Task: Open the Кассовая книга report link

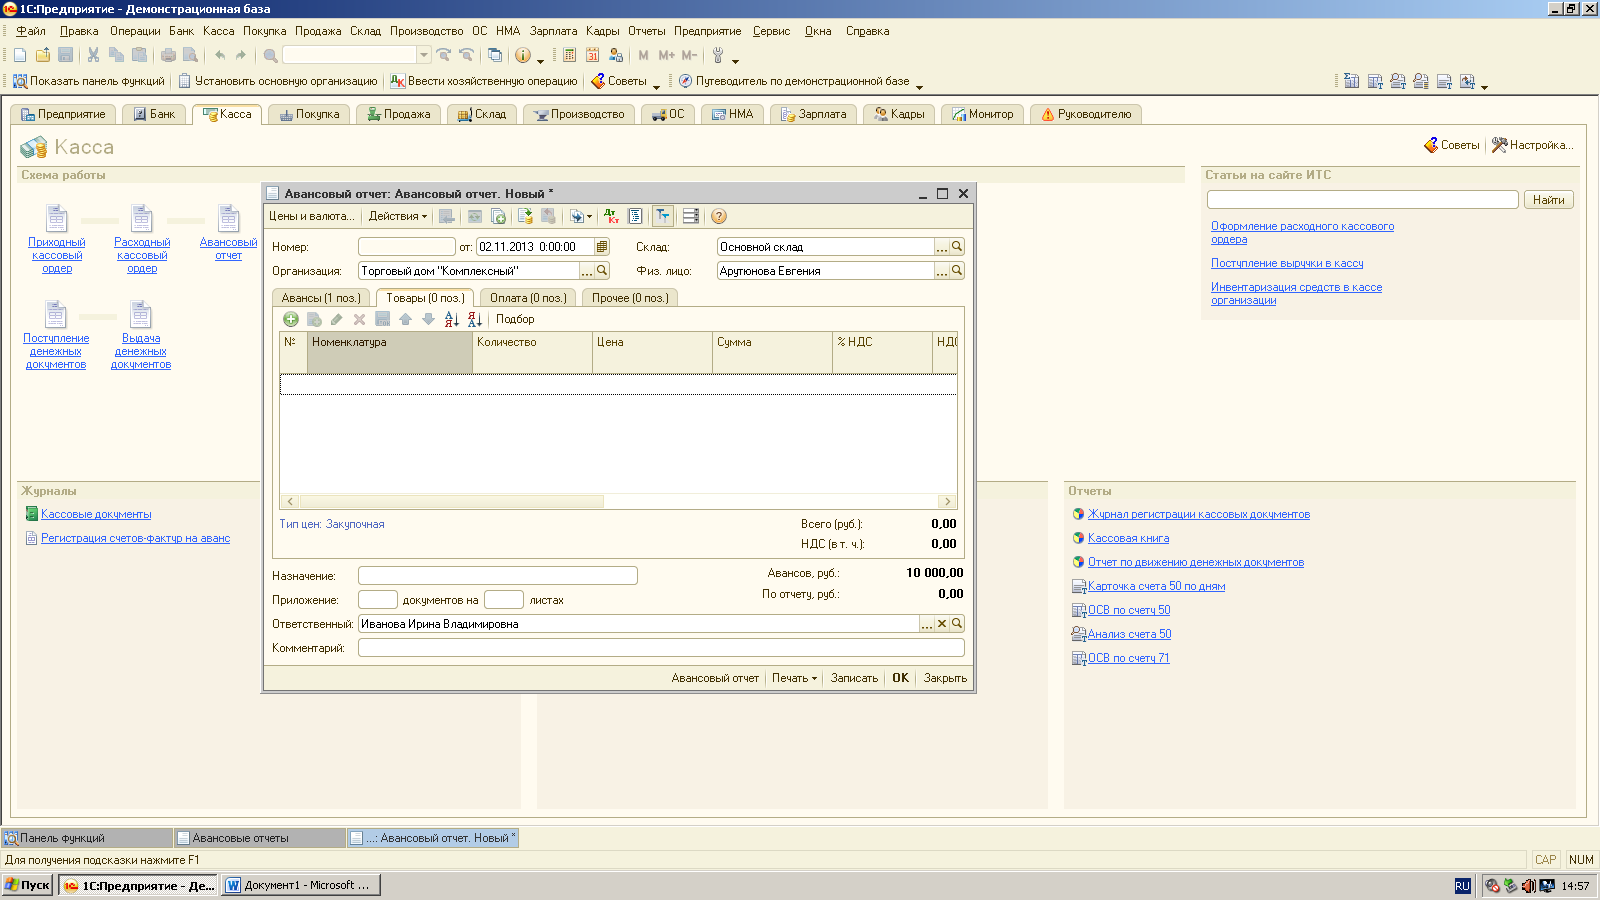Action: point(1128,538)
